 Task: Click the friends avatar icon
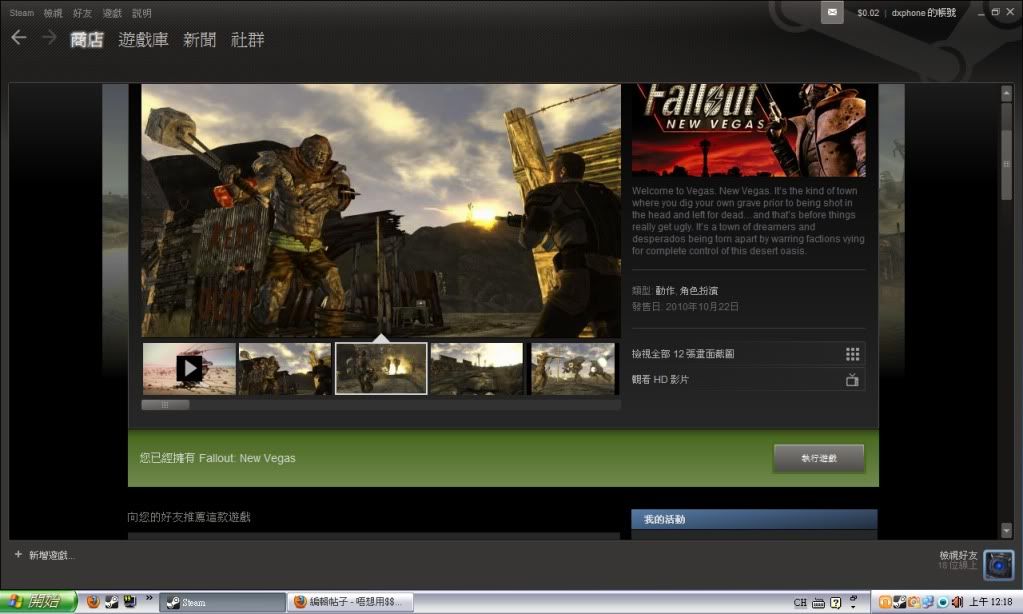[x=998, y=565]
